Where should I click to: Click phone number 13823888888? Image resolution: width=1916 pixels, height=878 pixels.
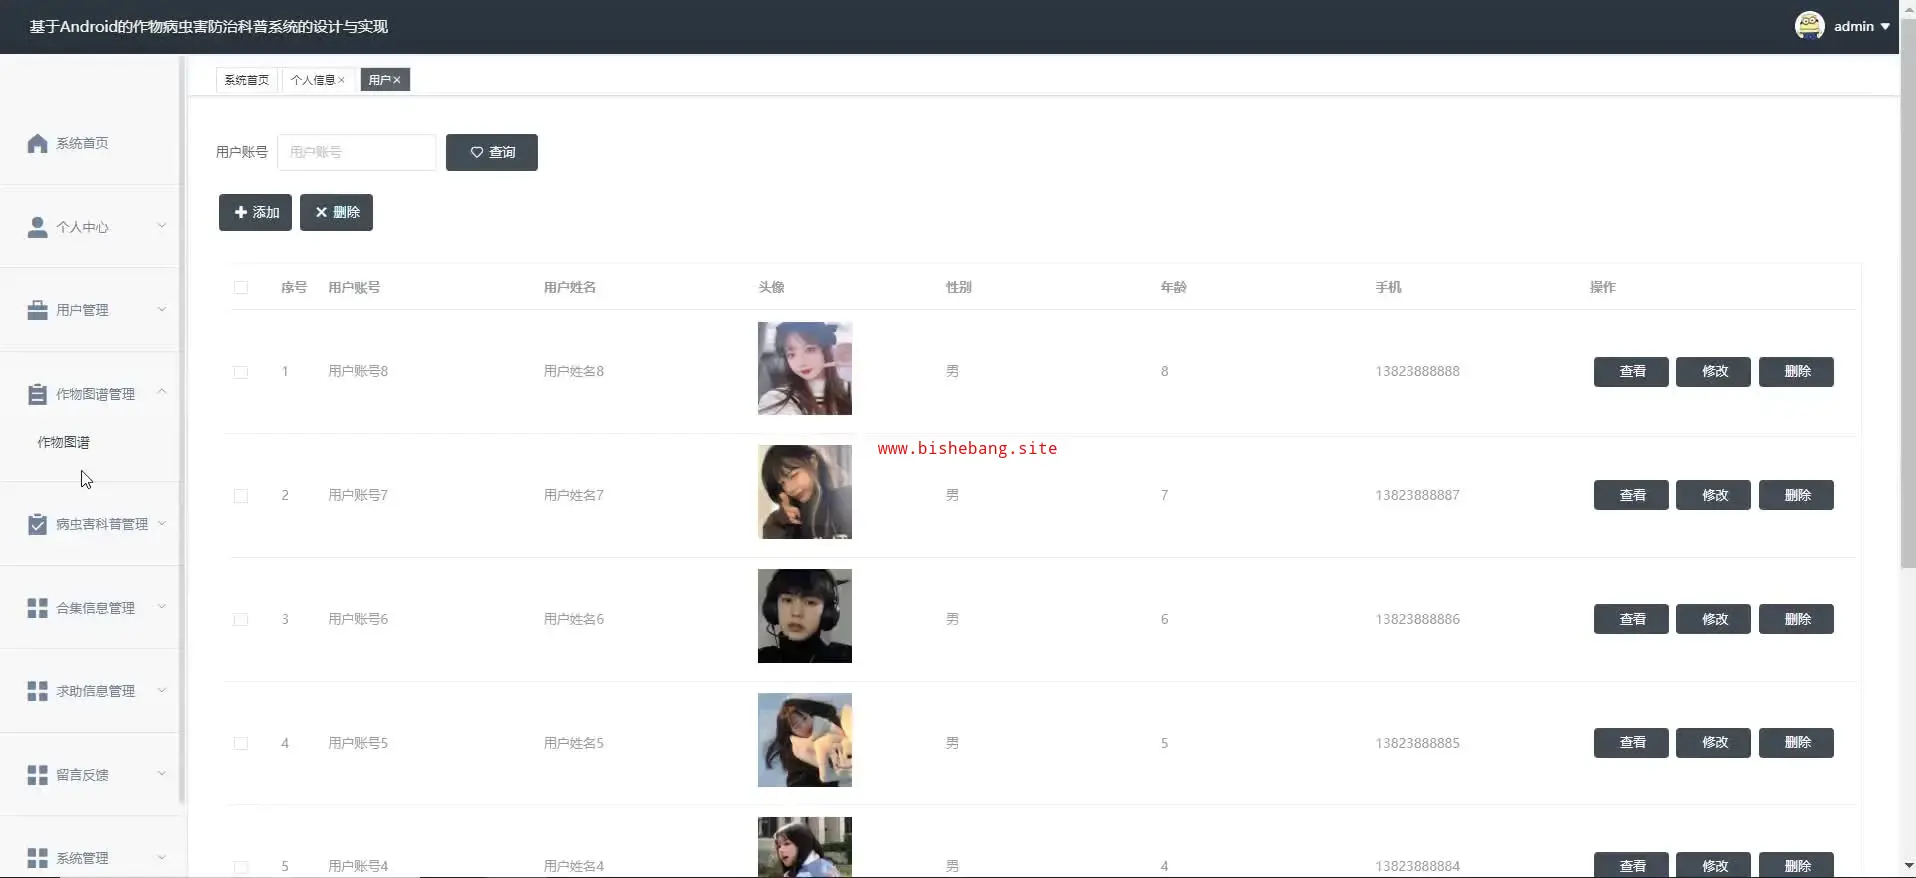pos(1417,371)
